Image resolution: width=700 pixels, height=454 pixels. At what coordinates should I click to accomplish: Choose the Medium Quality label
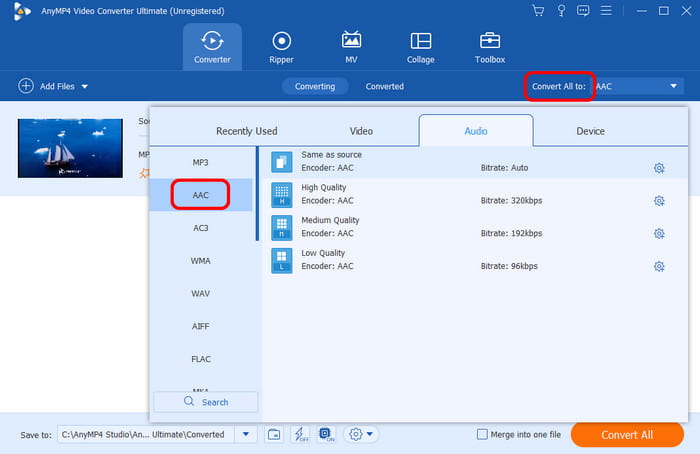pos(330,220)
